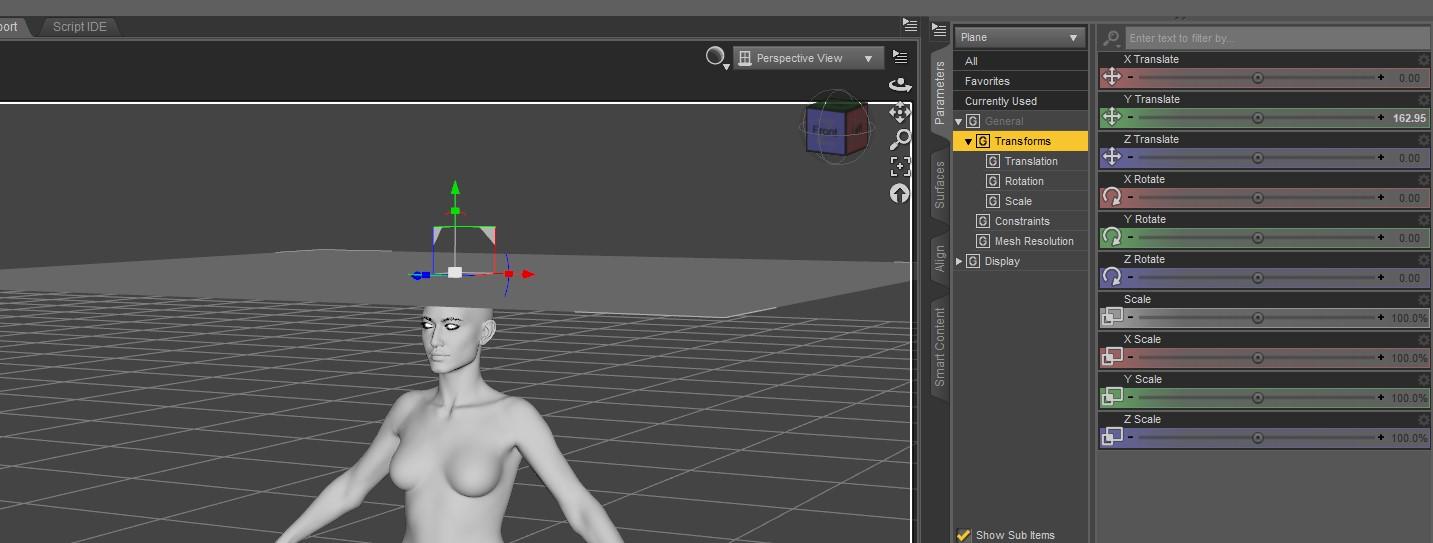Viewport: 1433px width, 543px height.
Task: Click the Y Scale icon
Action: tap(1111, 397)
